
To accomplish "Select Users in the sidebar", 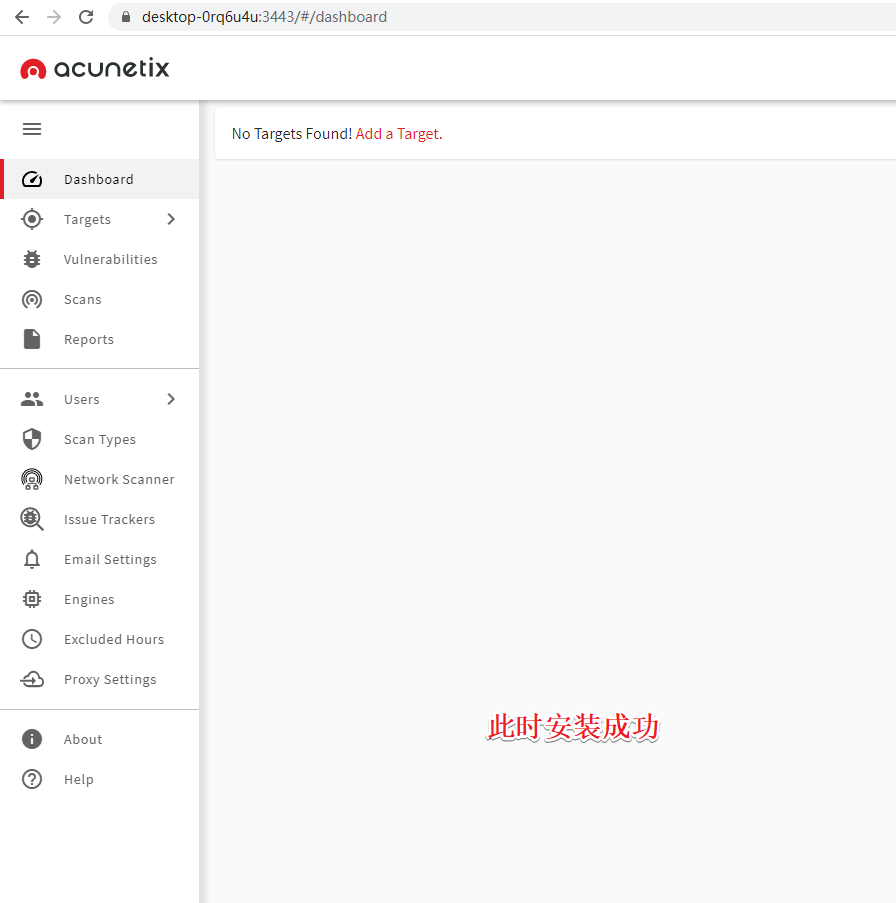I will pos(100,399).
